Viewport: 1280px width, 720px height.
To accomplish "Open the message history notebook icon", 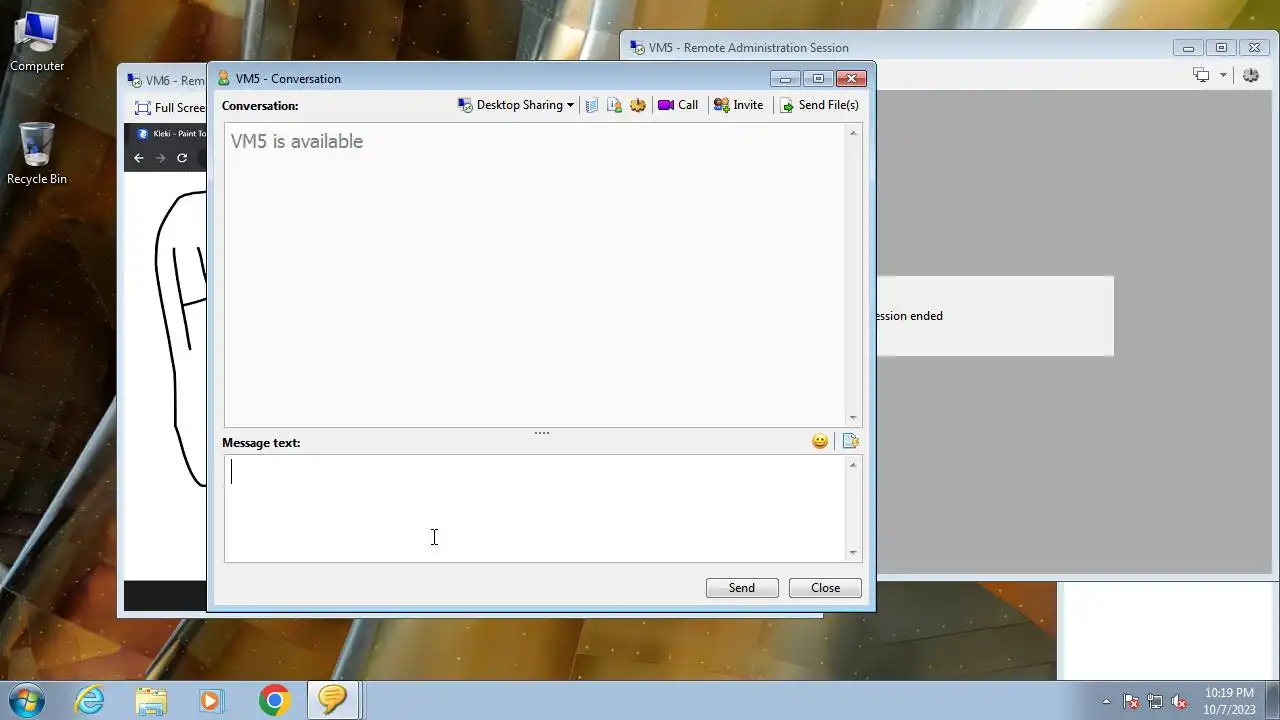I will [x=592, y=105].
